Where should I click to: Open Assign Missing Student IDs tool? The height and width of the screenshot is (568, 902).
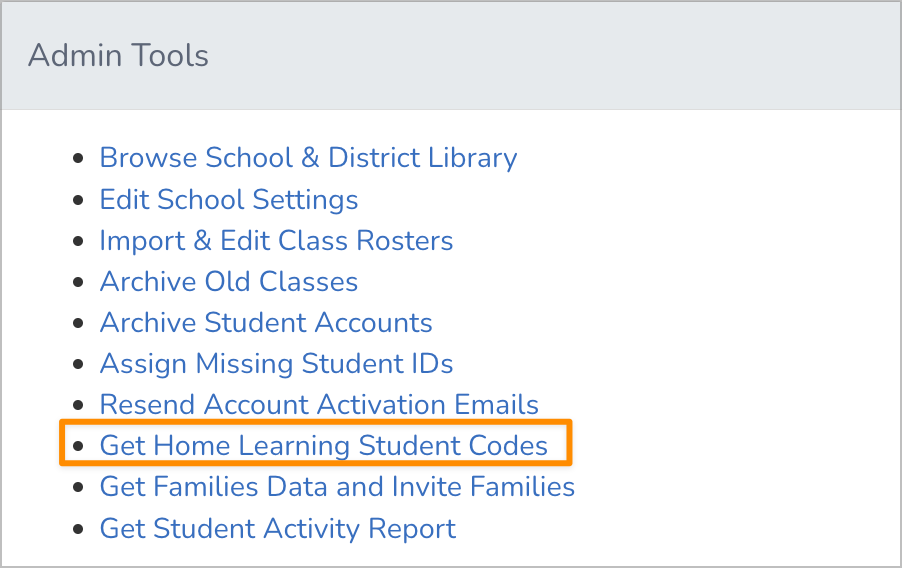coord(276,364)
